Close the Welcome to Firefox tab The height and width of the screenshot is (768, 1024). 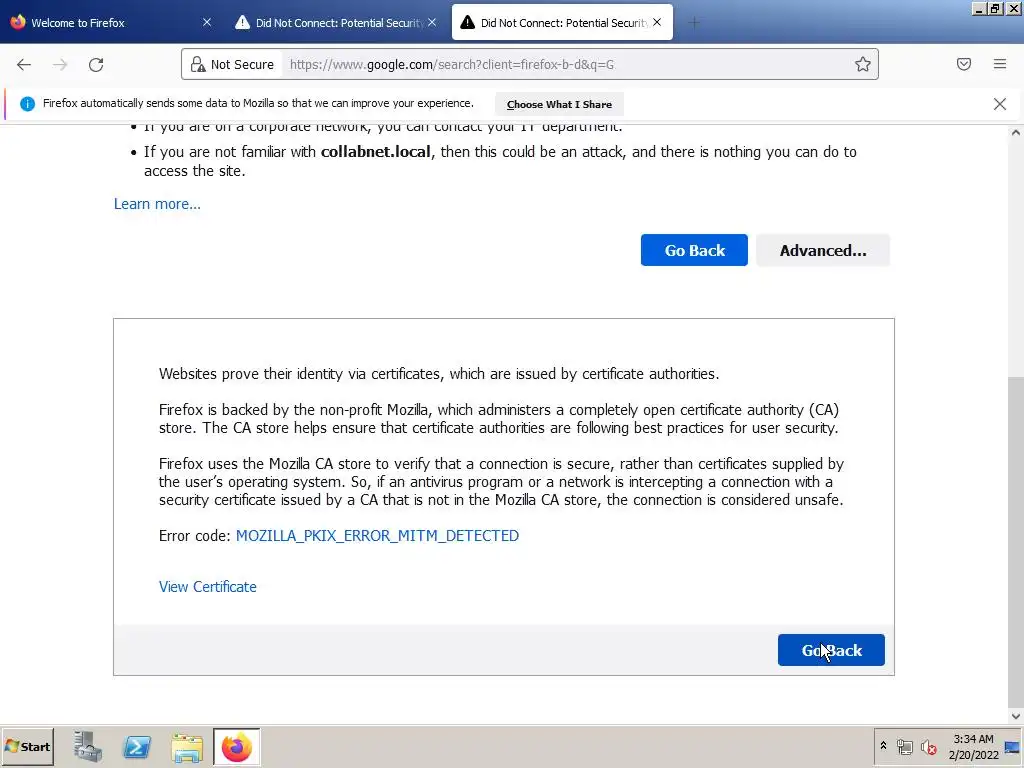tap(206, 22)
